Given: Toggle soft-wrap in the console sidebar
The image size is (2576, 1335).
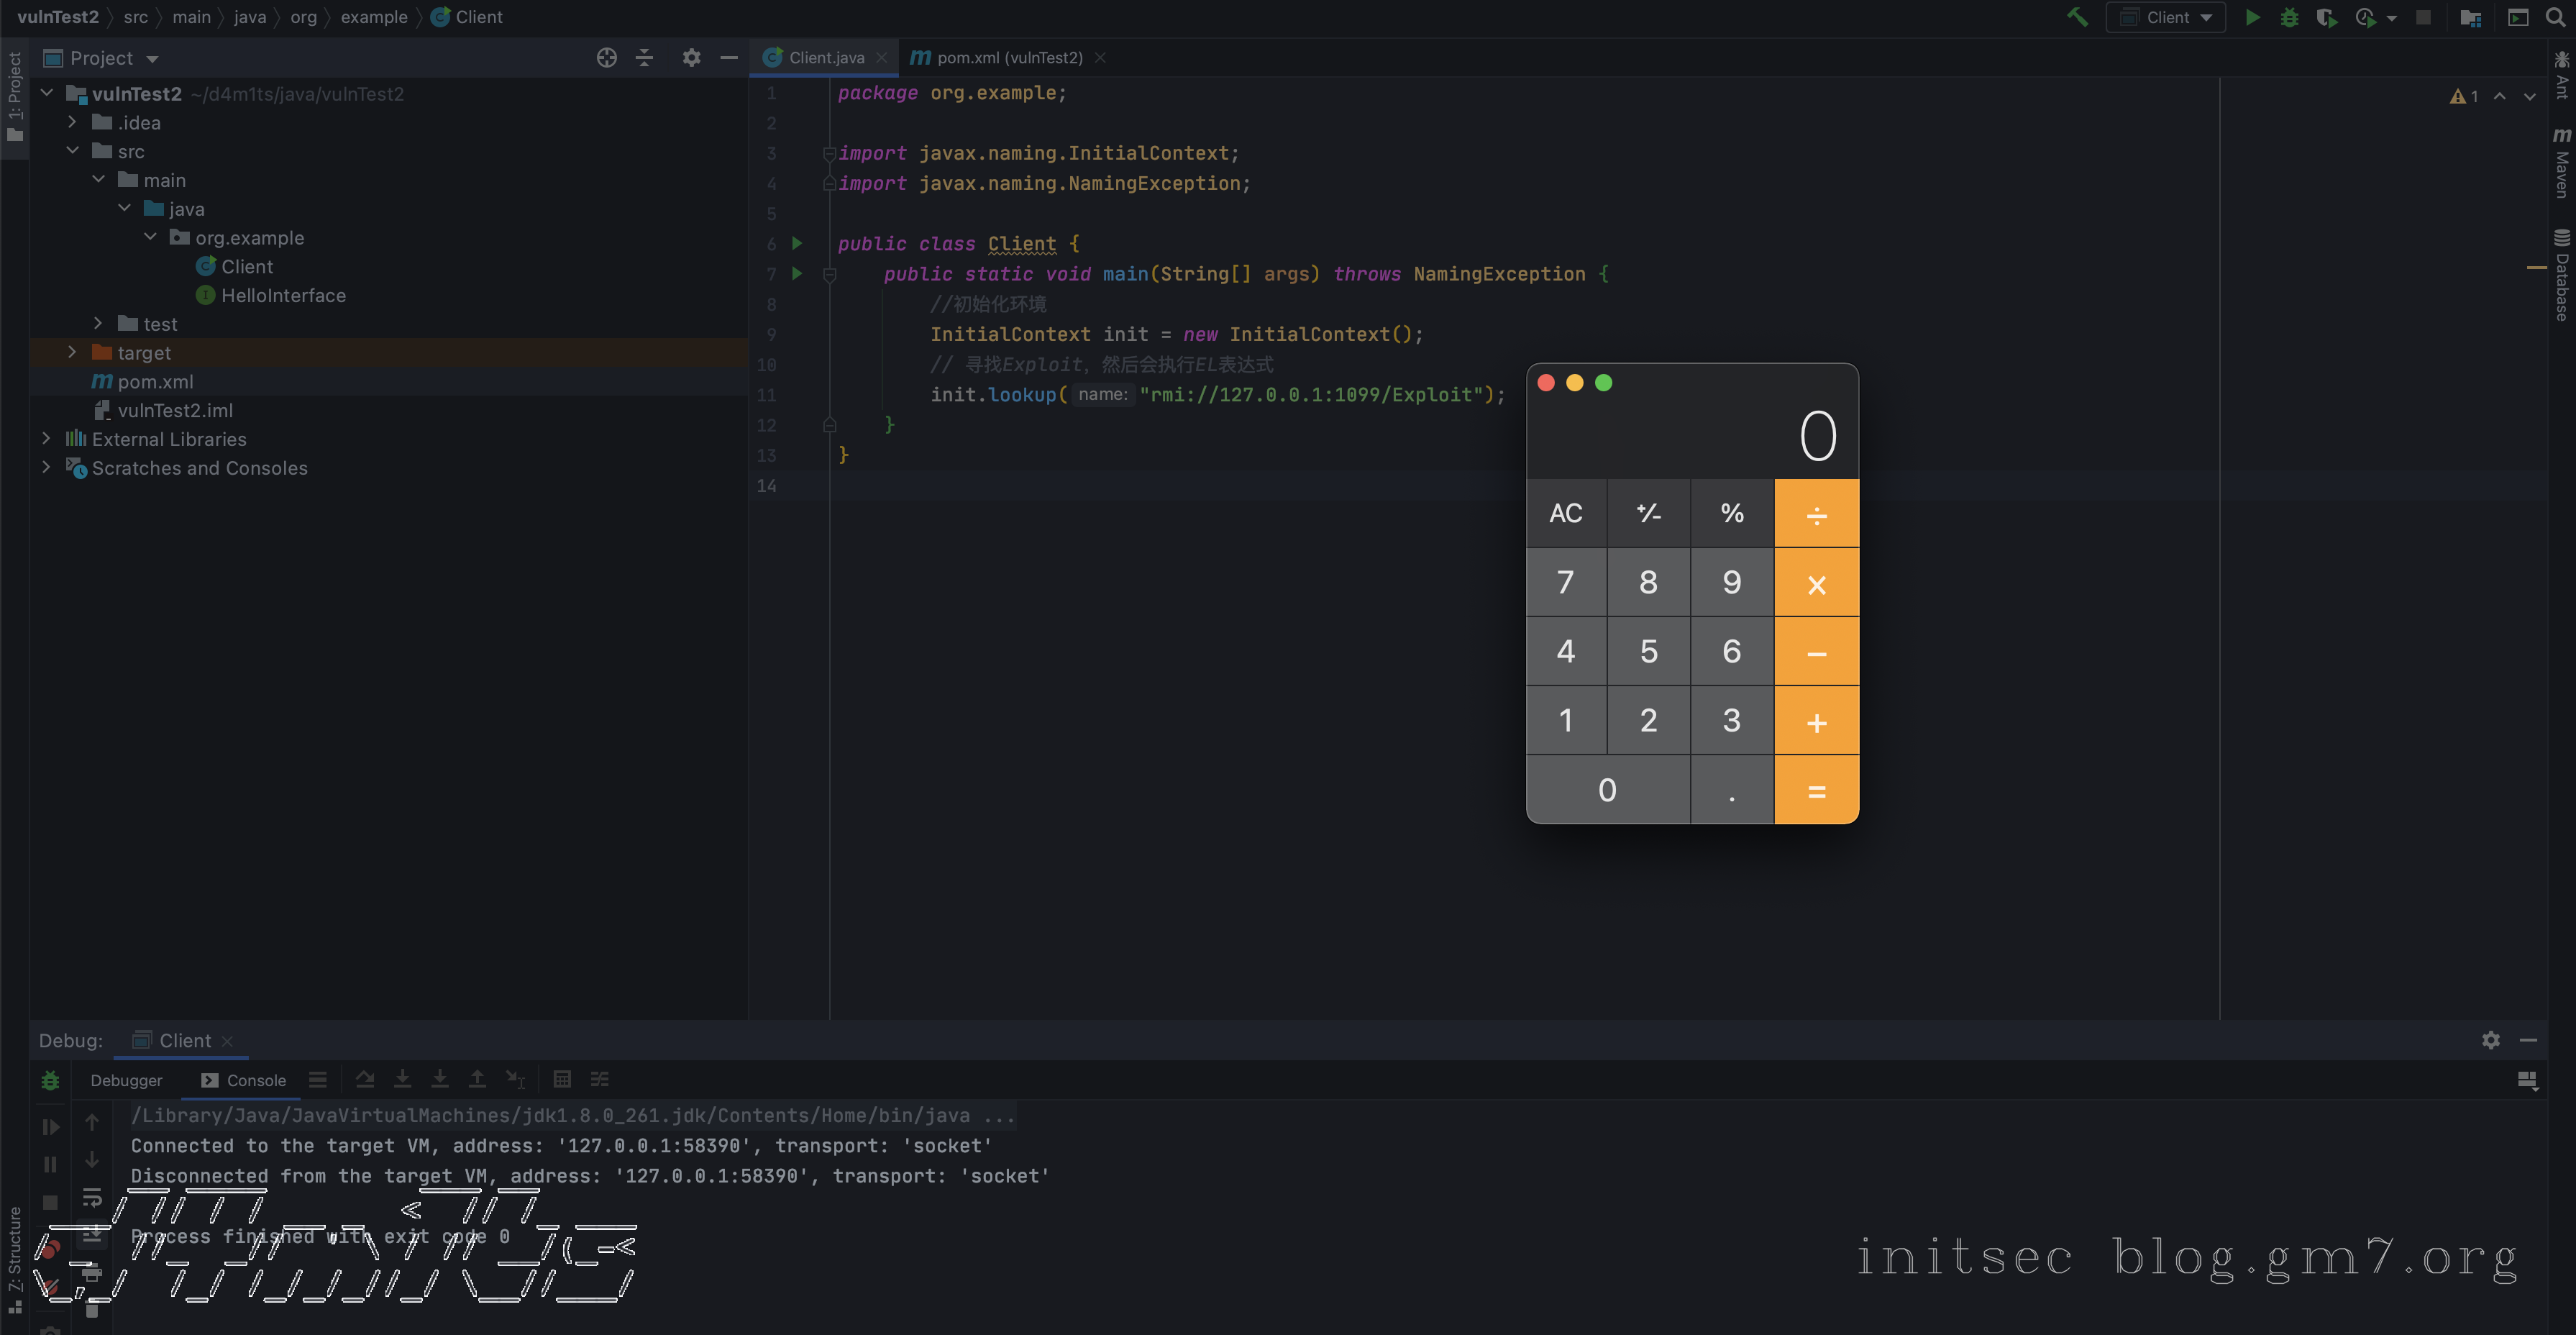Looking at the screenshot, I should click(x=92, y=1197).
